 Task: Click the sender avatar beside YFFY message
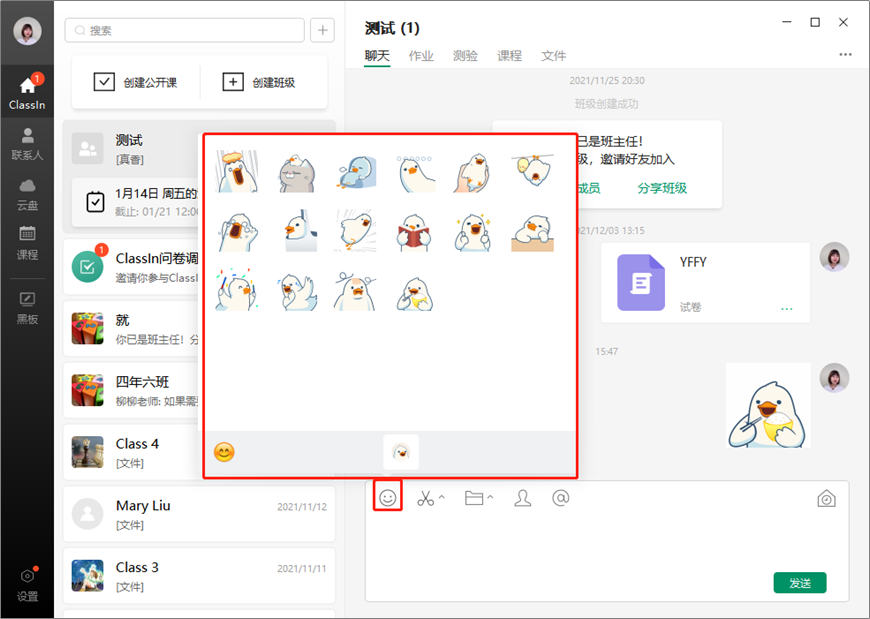click(834, 257)
